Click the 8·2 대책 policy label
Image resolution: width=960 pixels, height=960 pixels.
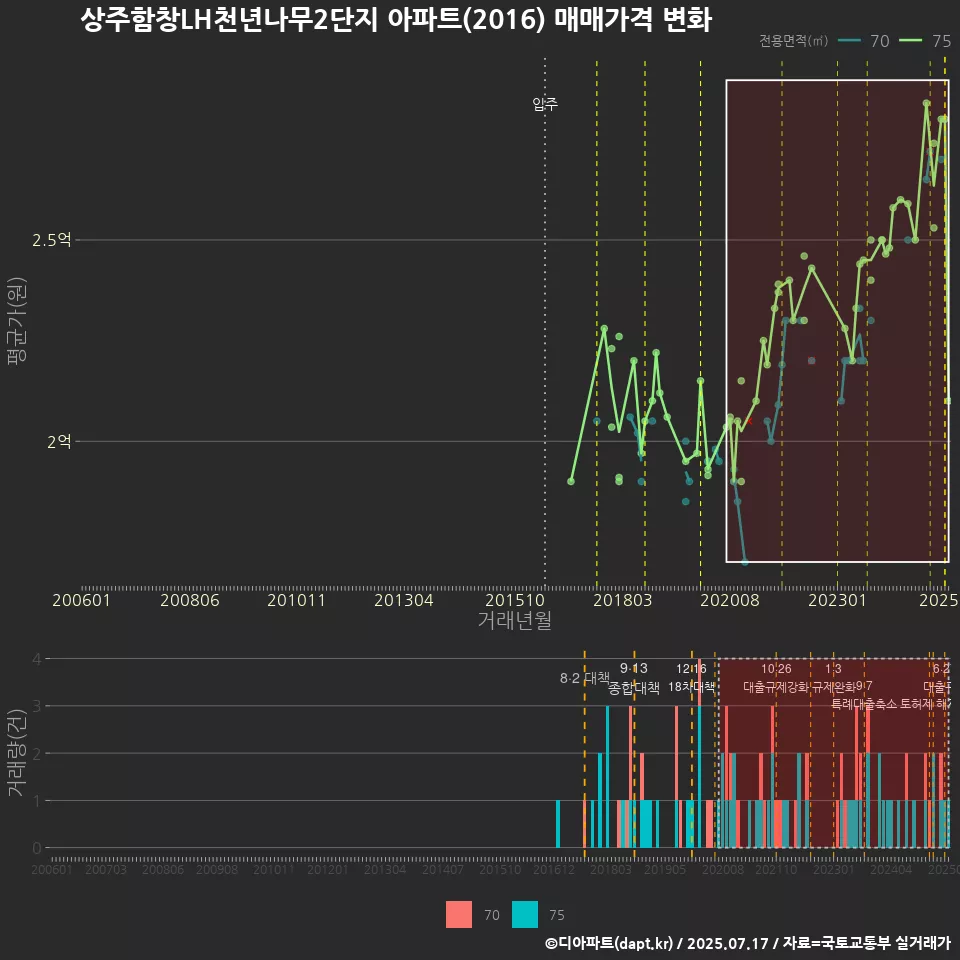point(585,678)
